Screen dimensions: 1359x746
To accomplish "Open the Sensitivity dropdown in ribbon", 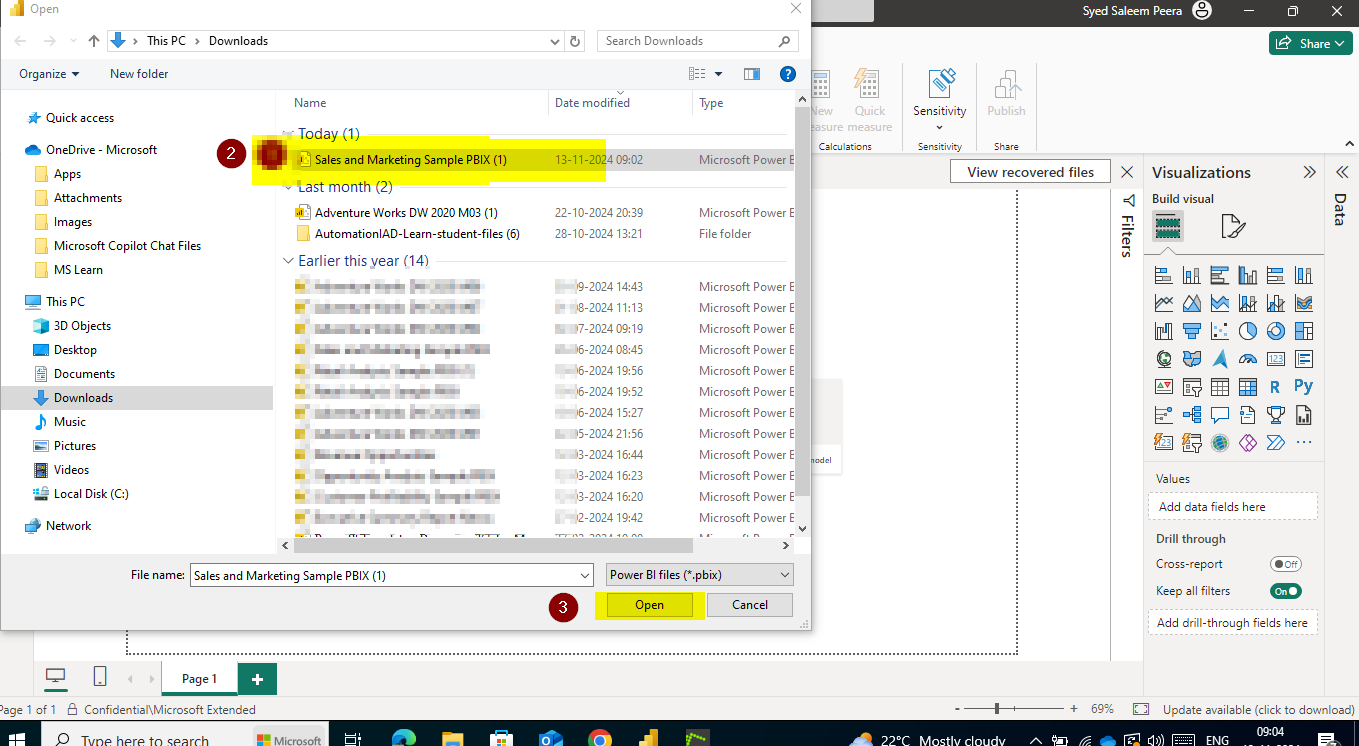I will pos(939,127).
